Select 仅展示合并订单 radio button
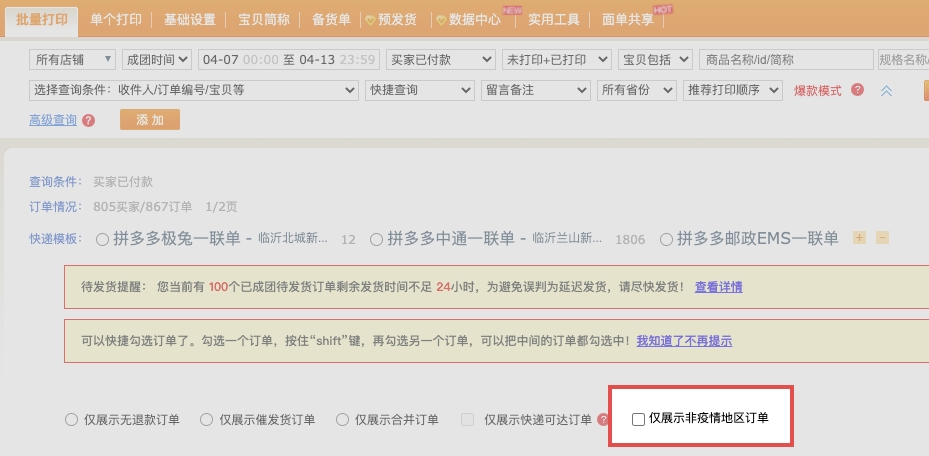The height and width of the screenshot is (456, 929). (x=342, y=420)
